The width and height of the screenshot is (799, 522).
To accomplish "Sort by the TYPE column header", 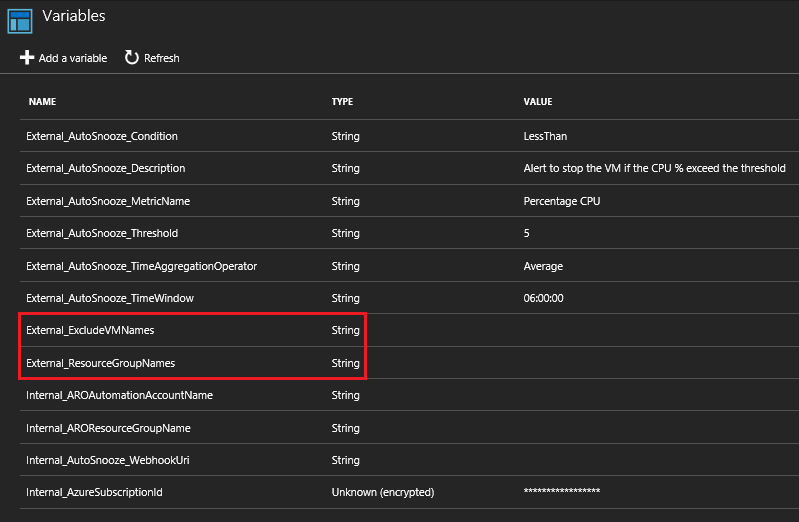I will click(x=342, y=101).
